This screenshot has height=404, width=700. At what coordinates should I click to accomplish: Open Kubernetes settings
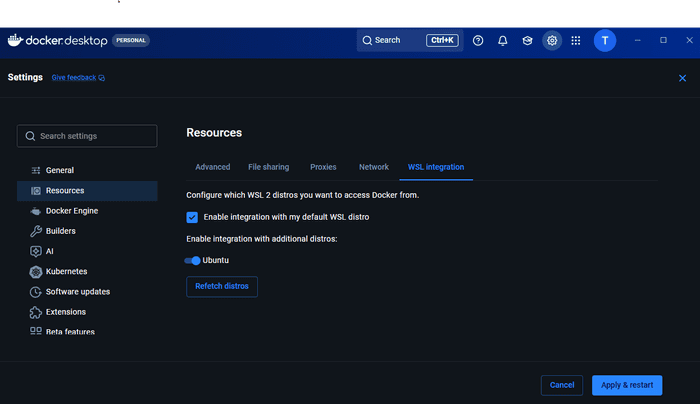tap(87, 271)
